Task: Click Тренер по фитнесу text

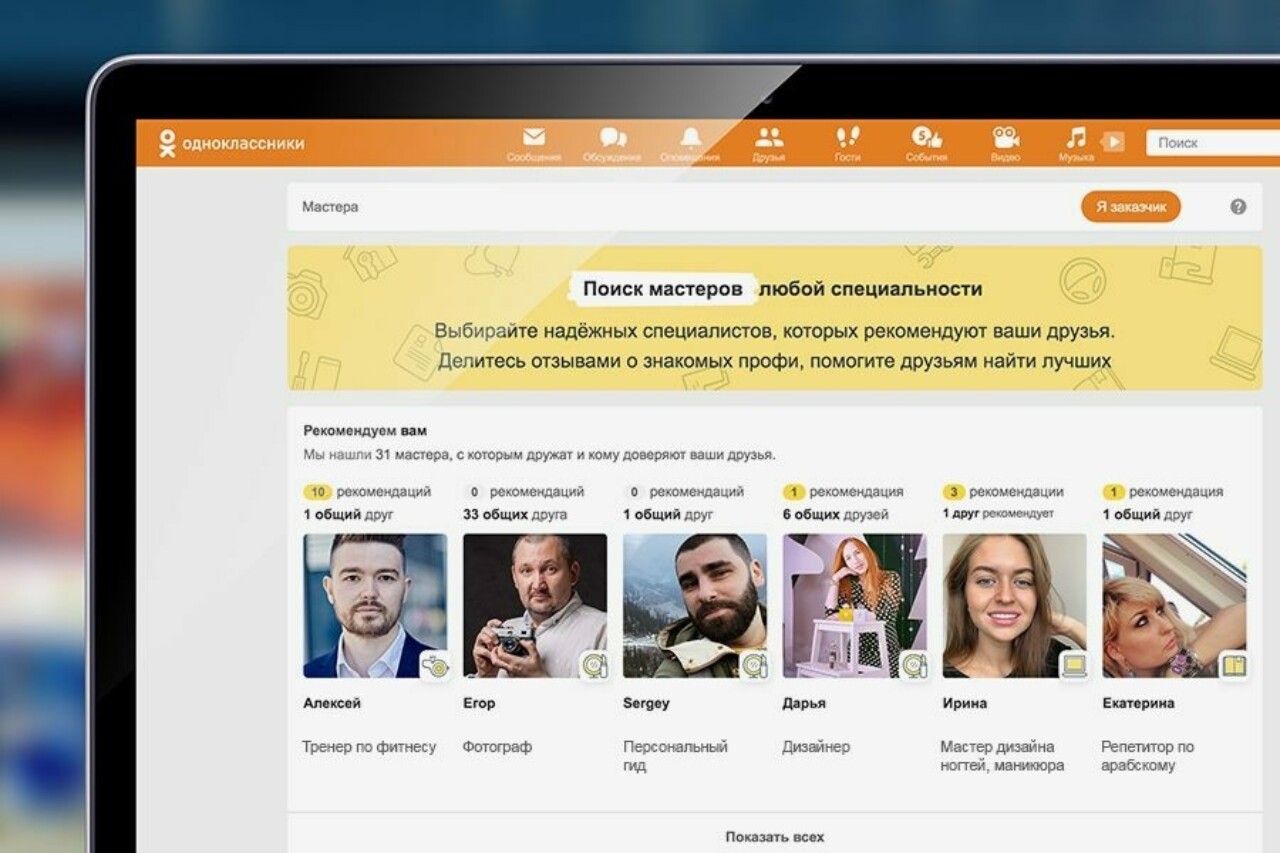Action: 370,747
